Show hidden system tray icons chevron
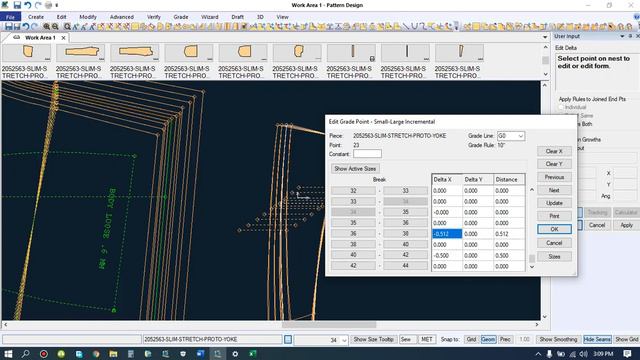640x360 pixels. click(x=538, y=354)
